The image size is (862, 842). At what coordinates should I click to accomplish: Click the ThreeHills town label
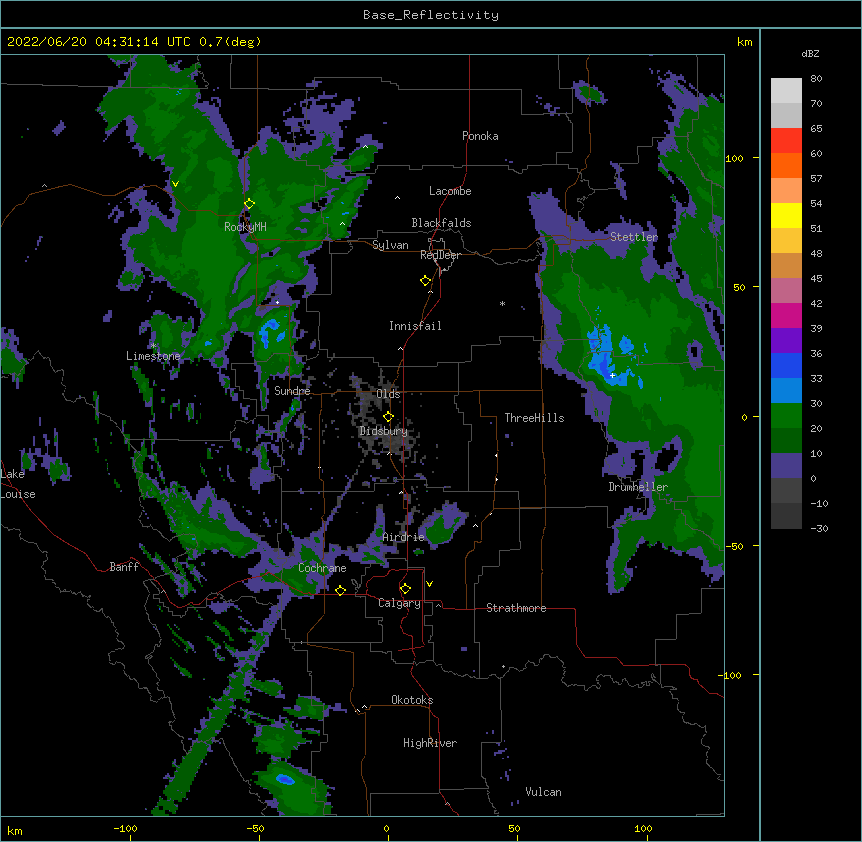[534, 418]
